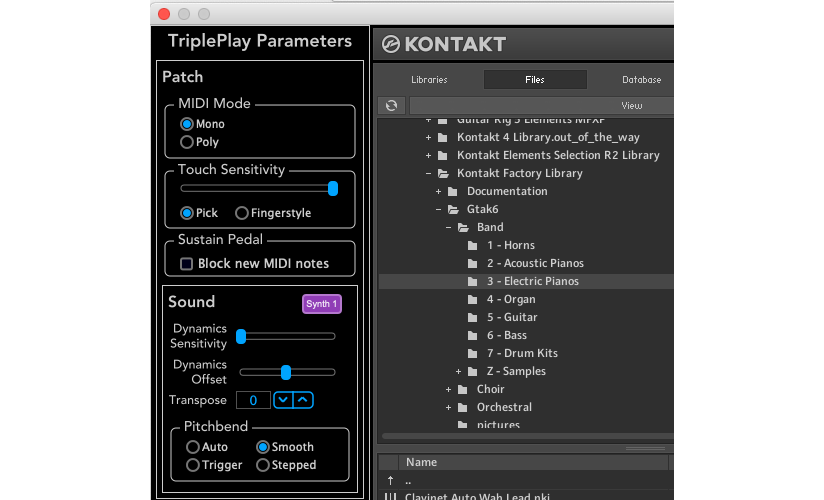Choose Fingerstyle touch sensitivity option
This screenshot has width=824, height=500.
pyautogui.click(x=242, y=213)
